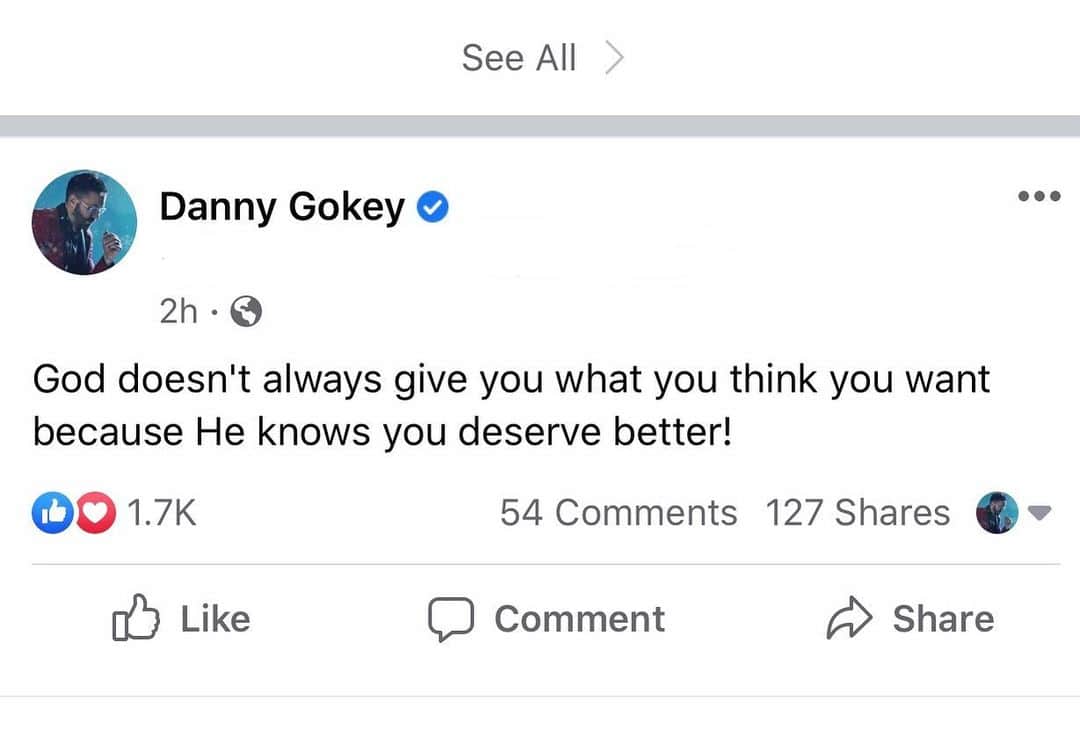Open the three-dot post options menu

click(1039, 196)
